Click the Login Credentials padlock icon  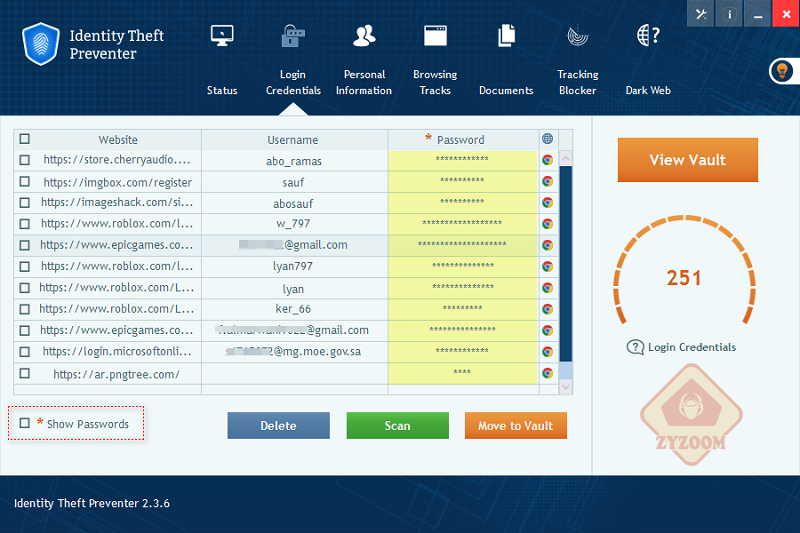pos(293,36)
